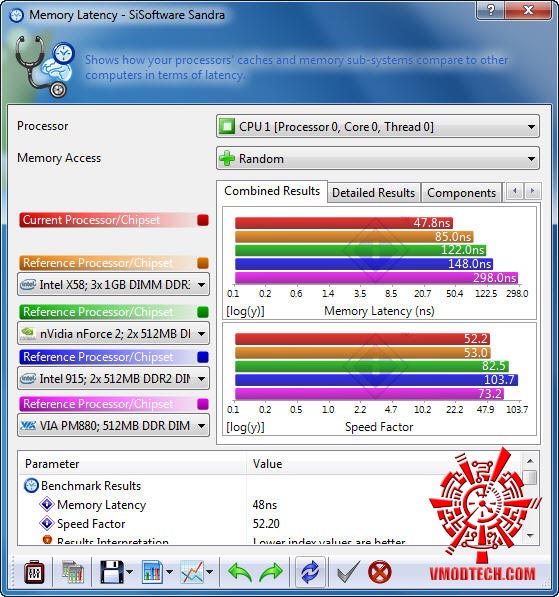
Task: Close the Memory Latency window
Action: [528, 10]
